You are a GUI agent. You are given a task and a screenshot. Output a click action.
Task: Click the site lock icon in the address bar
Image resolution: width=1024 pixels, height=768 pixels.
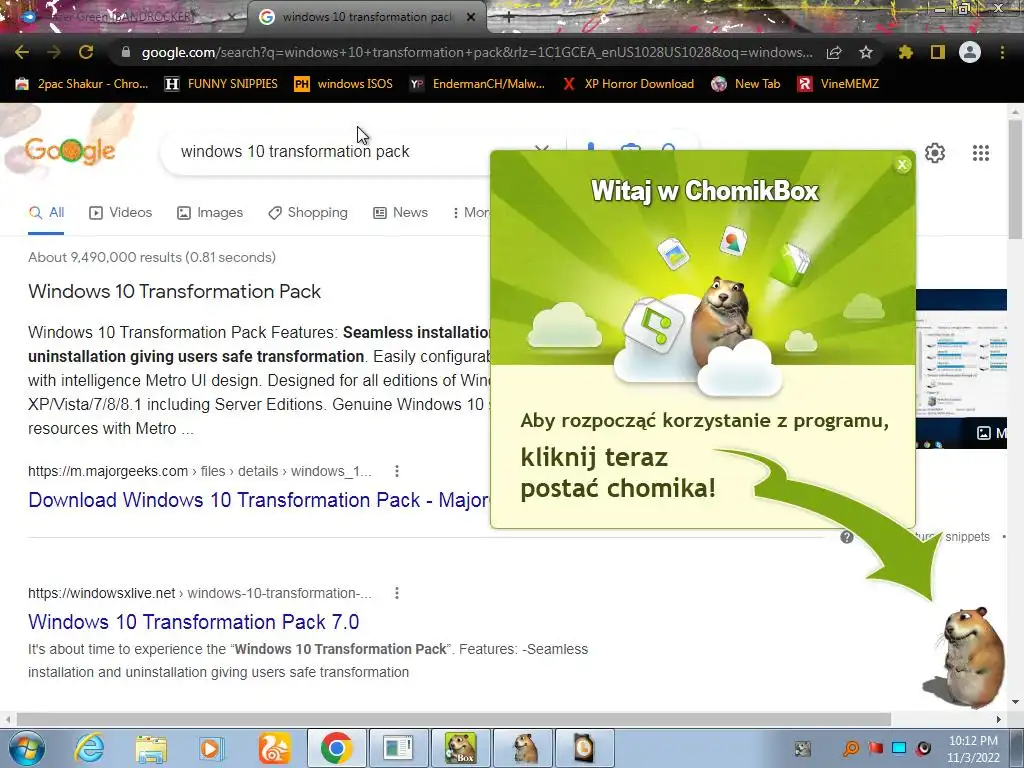click(x=126, y=52)
